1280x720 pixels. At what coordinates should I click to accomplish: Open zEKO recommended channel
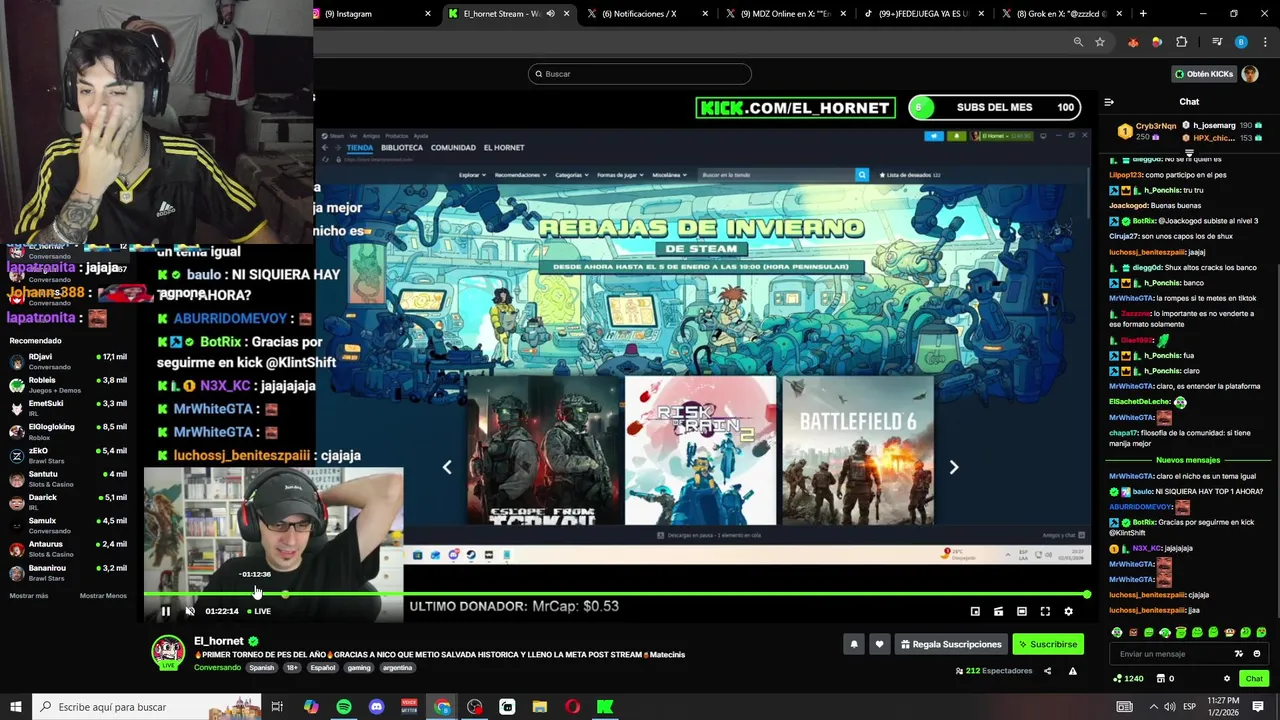pos(68,455)
